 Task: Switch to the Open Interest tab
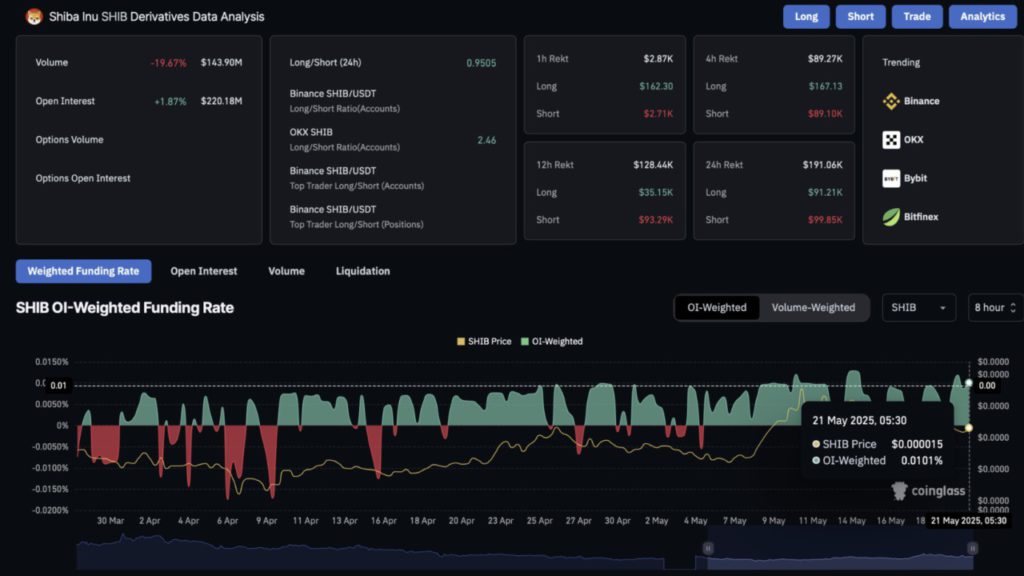click(x=204, y=271)
